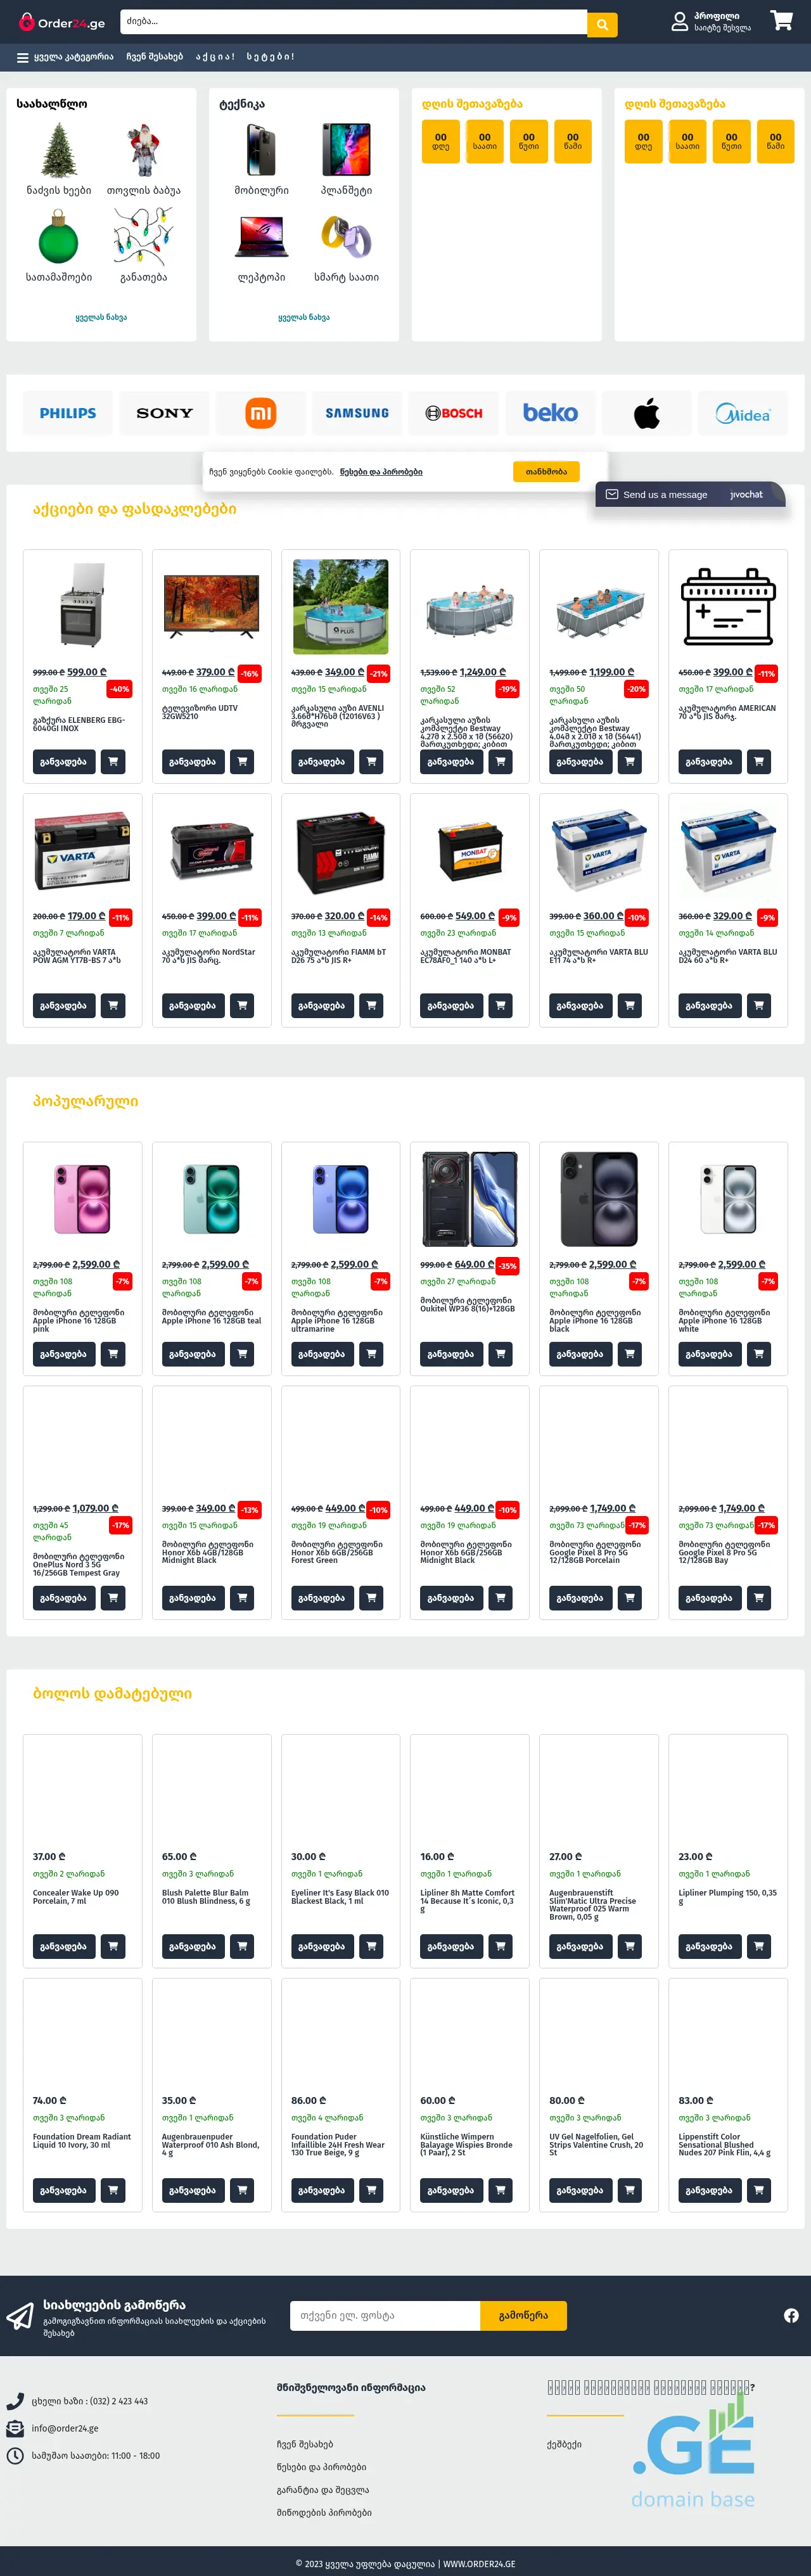This screenshot has height=2576, width=811.
Task: Open the Facebook icon in the footer
Action: point(791,2316)
